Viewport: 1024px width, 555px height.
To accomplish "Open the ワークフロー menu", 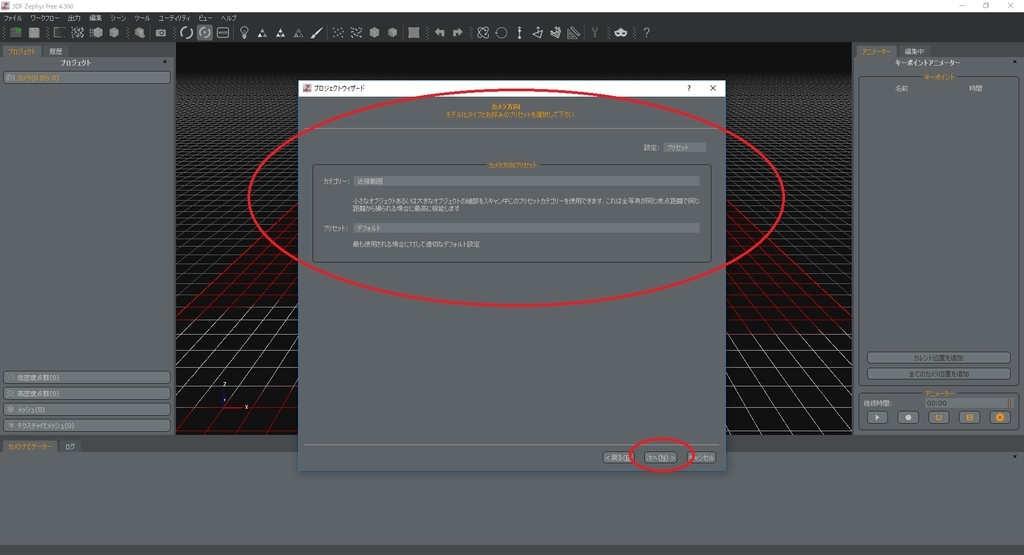I will pyautogui.click(x=44, y=18).
